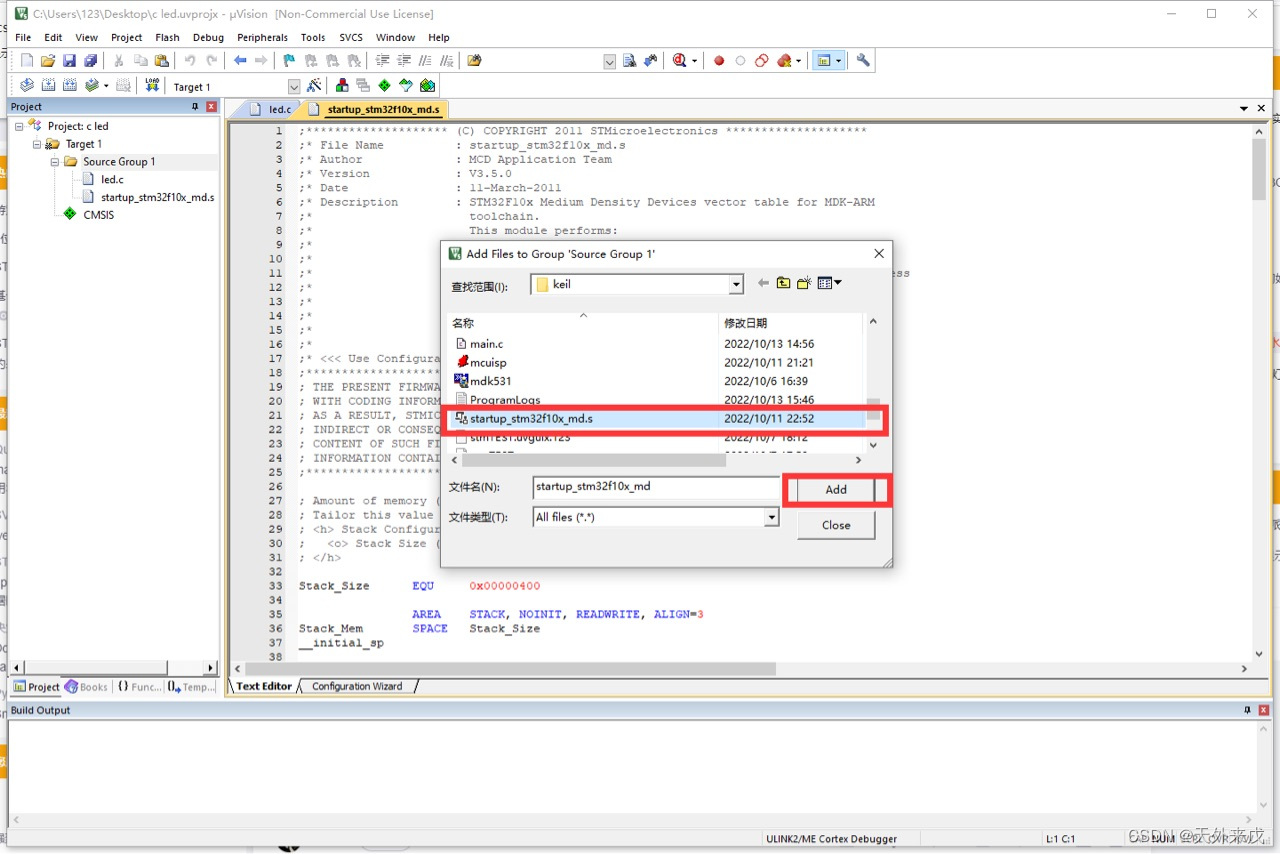
Task: Click the green Manage Run-Time Environment icon
Action: 384,86
